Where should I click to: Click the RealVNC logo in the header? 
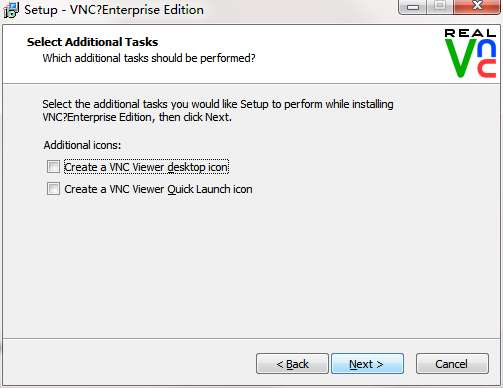click(x=470, y=53)
